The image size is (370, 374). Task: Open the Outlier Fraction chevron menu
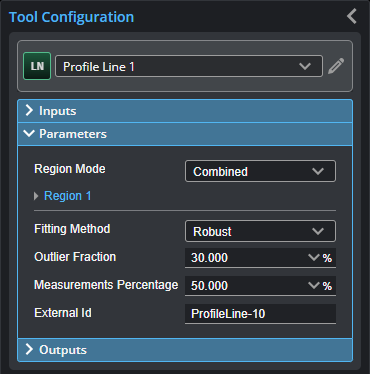(x=314, y=257)
